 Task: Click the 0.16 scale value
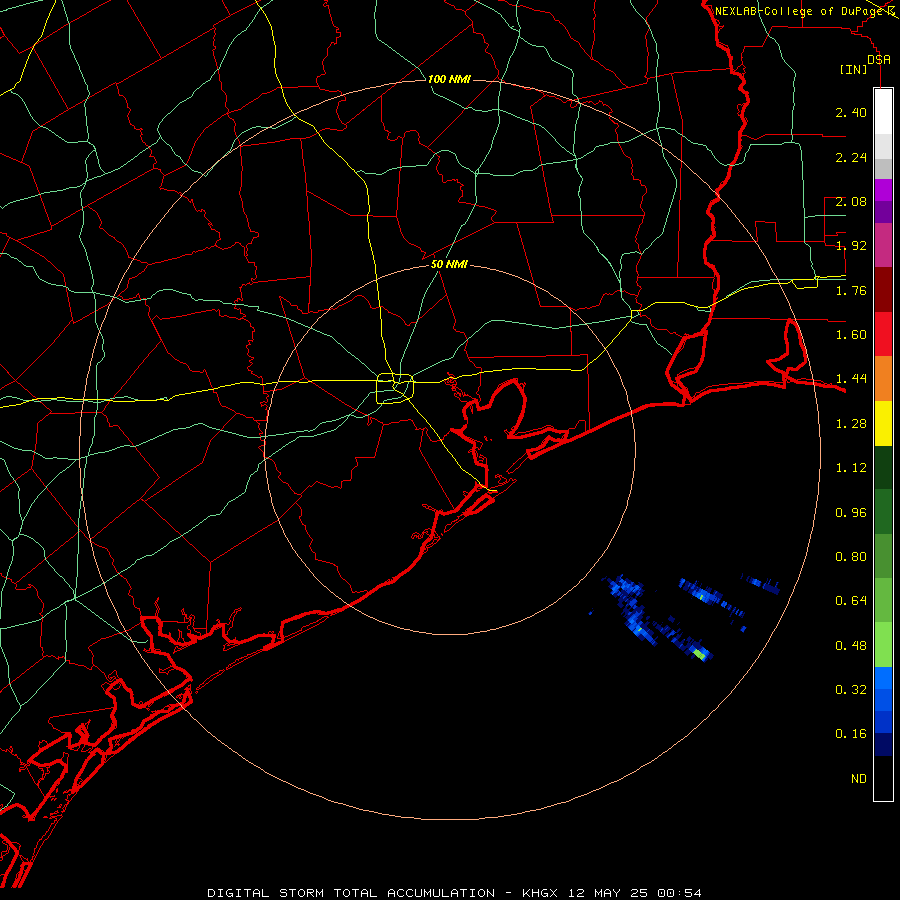point(851,734)
